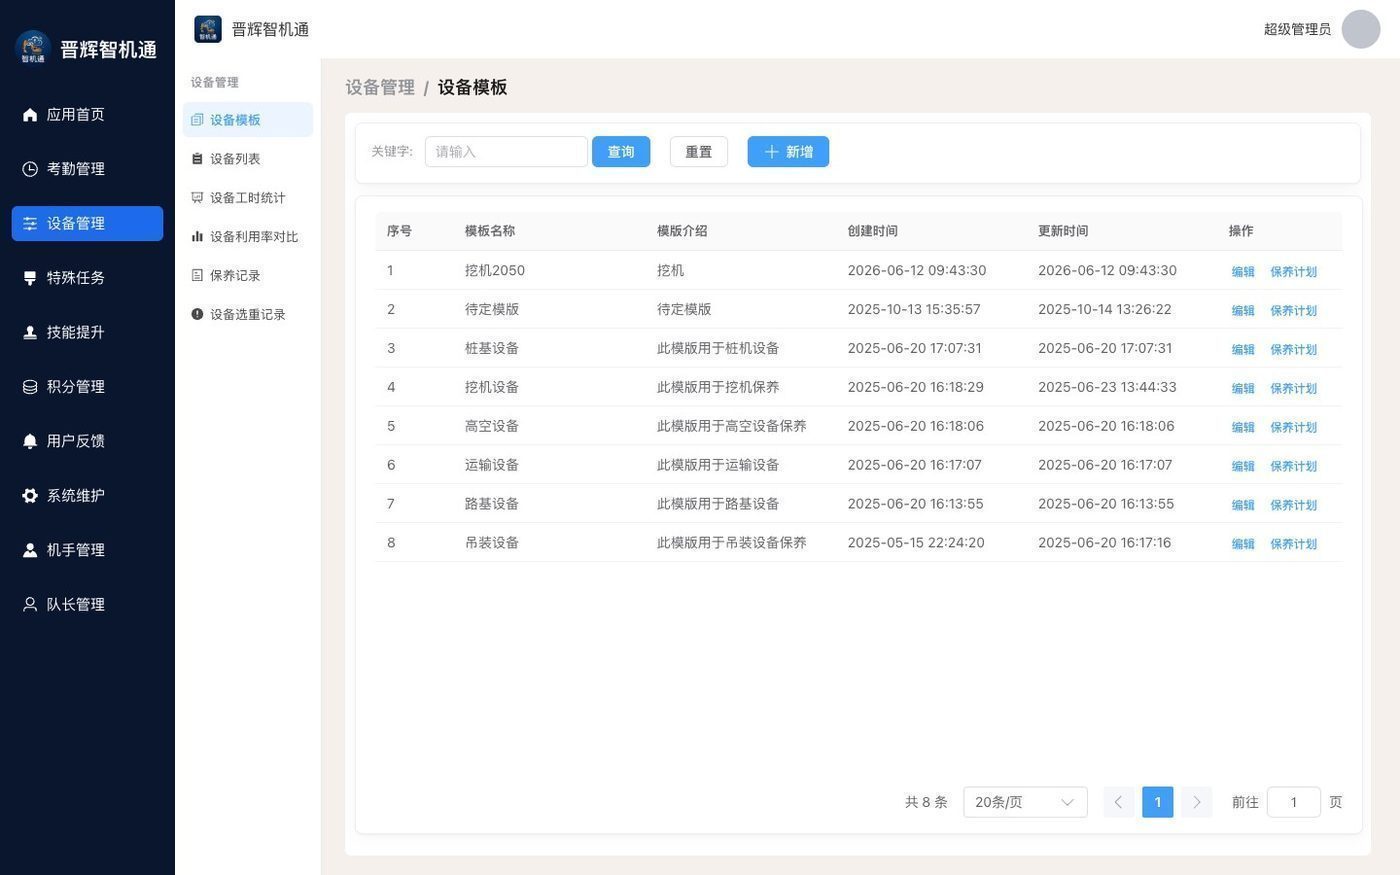Screen dimensions: 1400x875
Task: Open 设备利用率对比 submenu item
Action: click(247, 237)
